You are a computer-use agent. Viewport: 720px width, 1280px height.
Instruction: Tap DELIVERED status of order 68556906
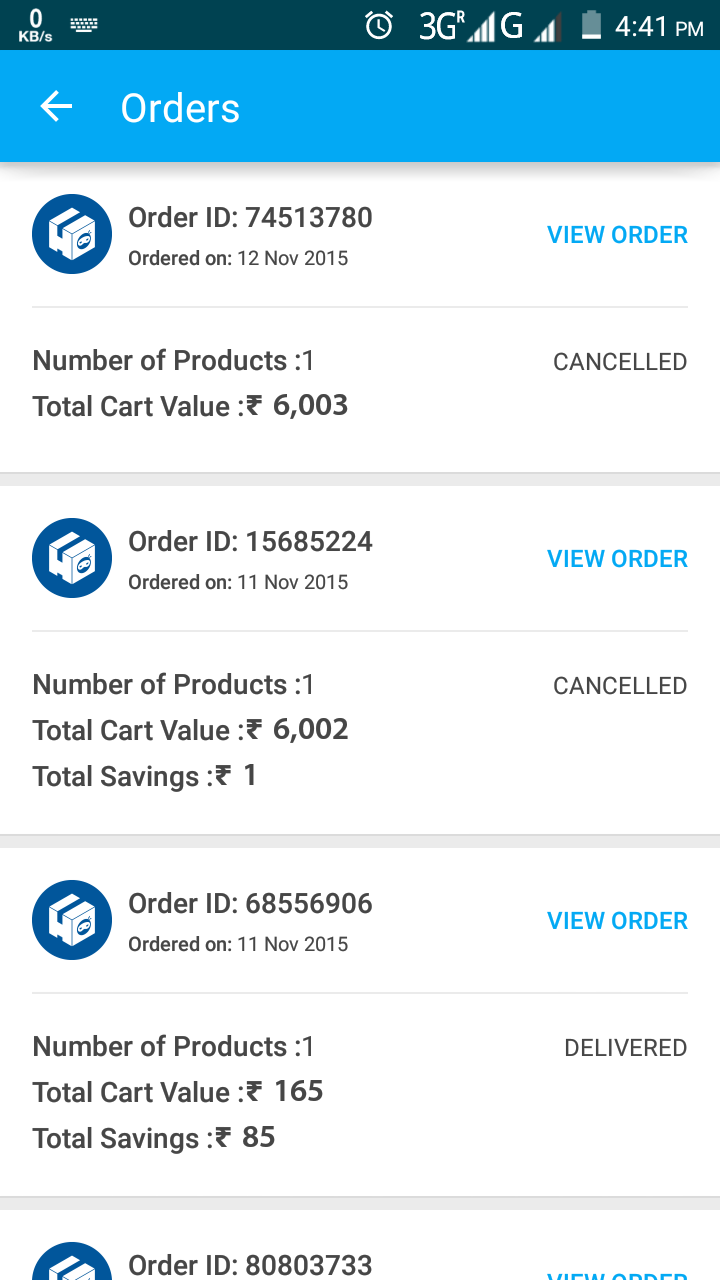[625, 1048]
